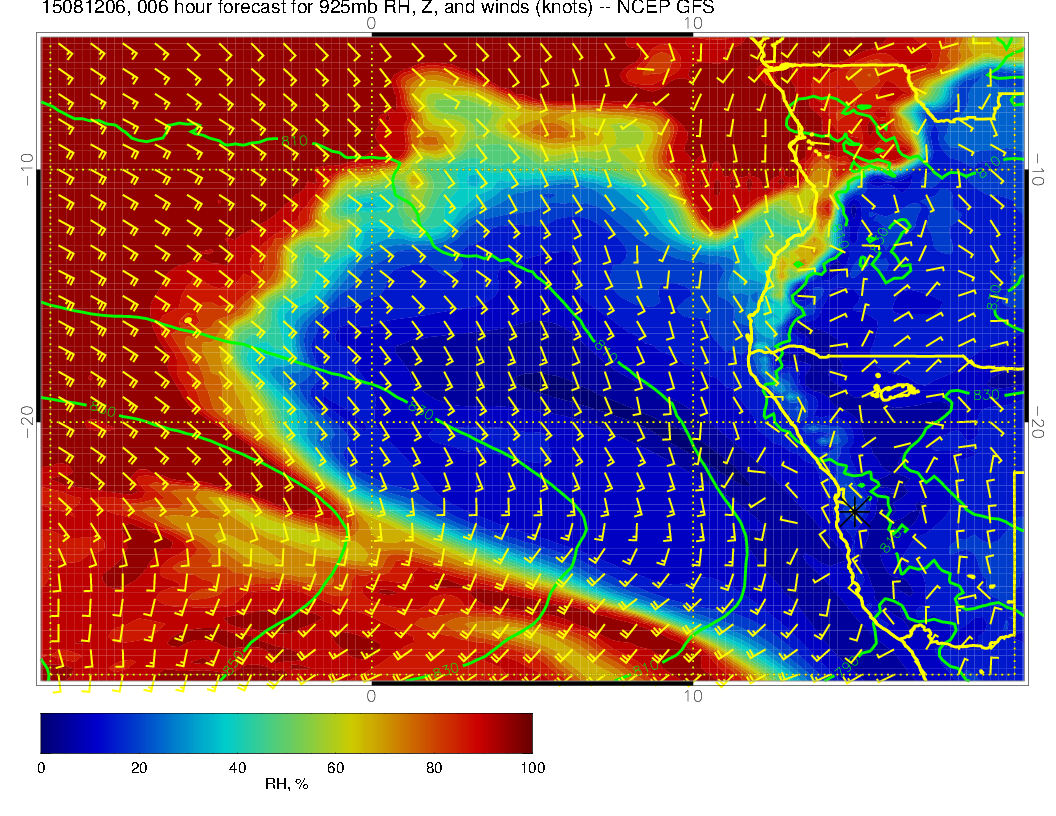Click the "RH, %" colorbar label
Screen dimensions: 1056x816
coord(286,785)
